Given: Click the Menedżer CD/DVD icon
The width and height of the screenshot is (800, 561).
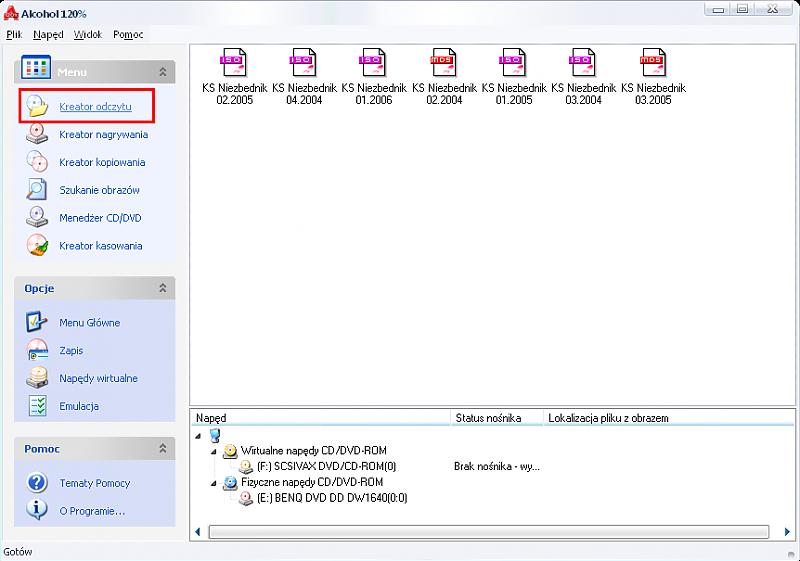Looking at the screenshot, I should (x=37, y=217).
